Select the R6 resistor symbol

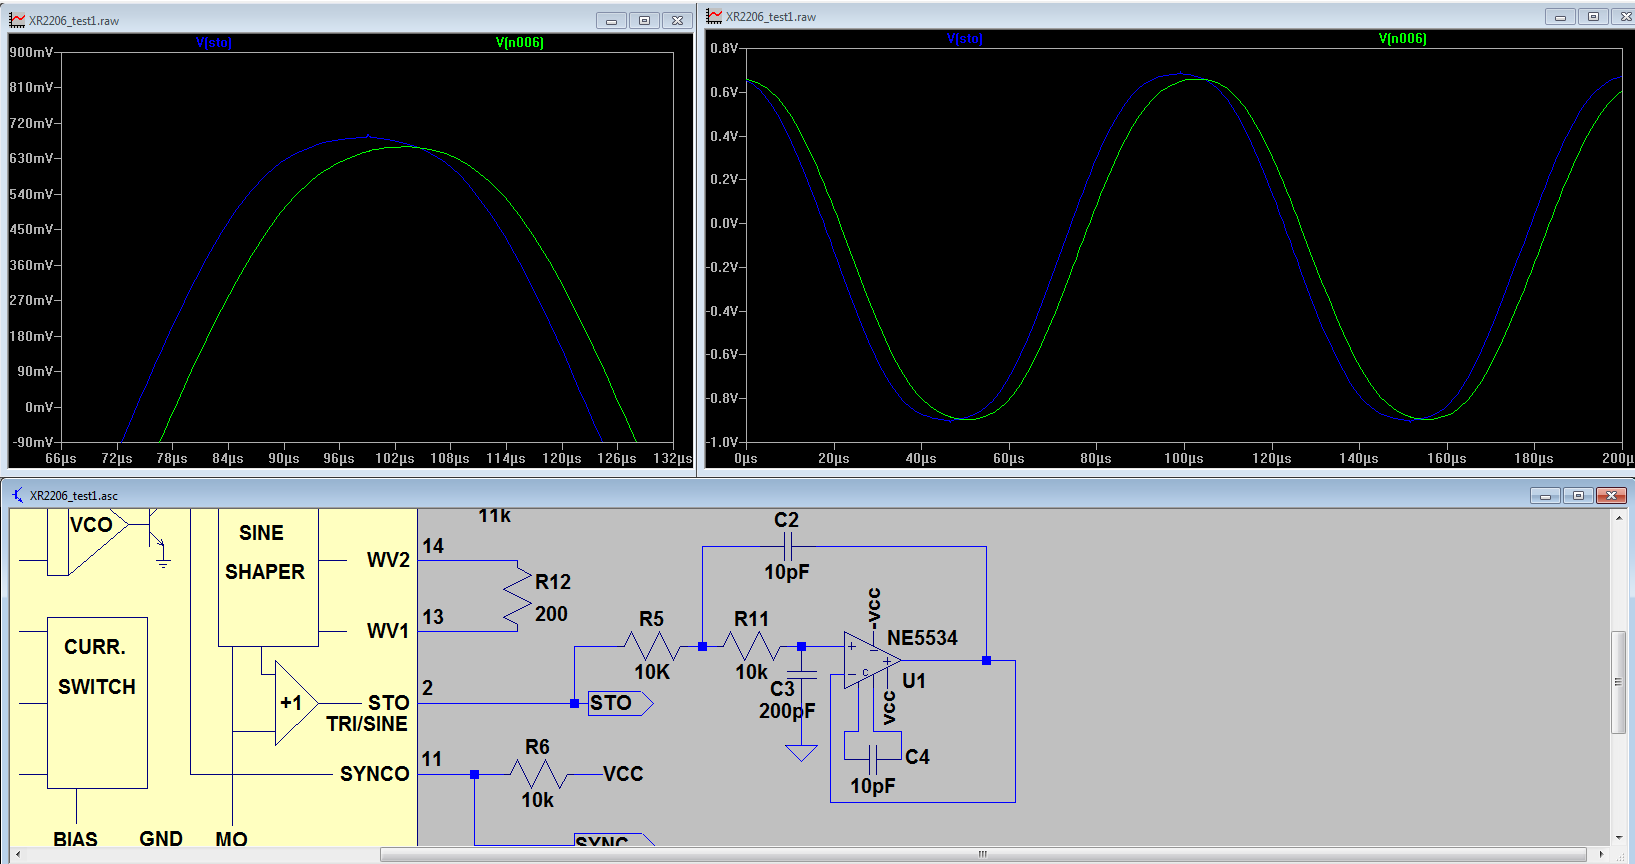(x=538, y=774)
